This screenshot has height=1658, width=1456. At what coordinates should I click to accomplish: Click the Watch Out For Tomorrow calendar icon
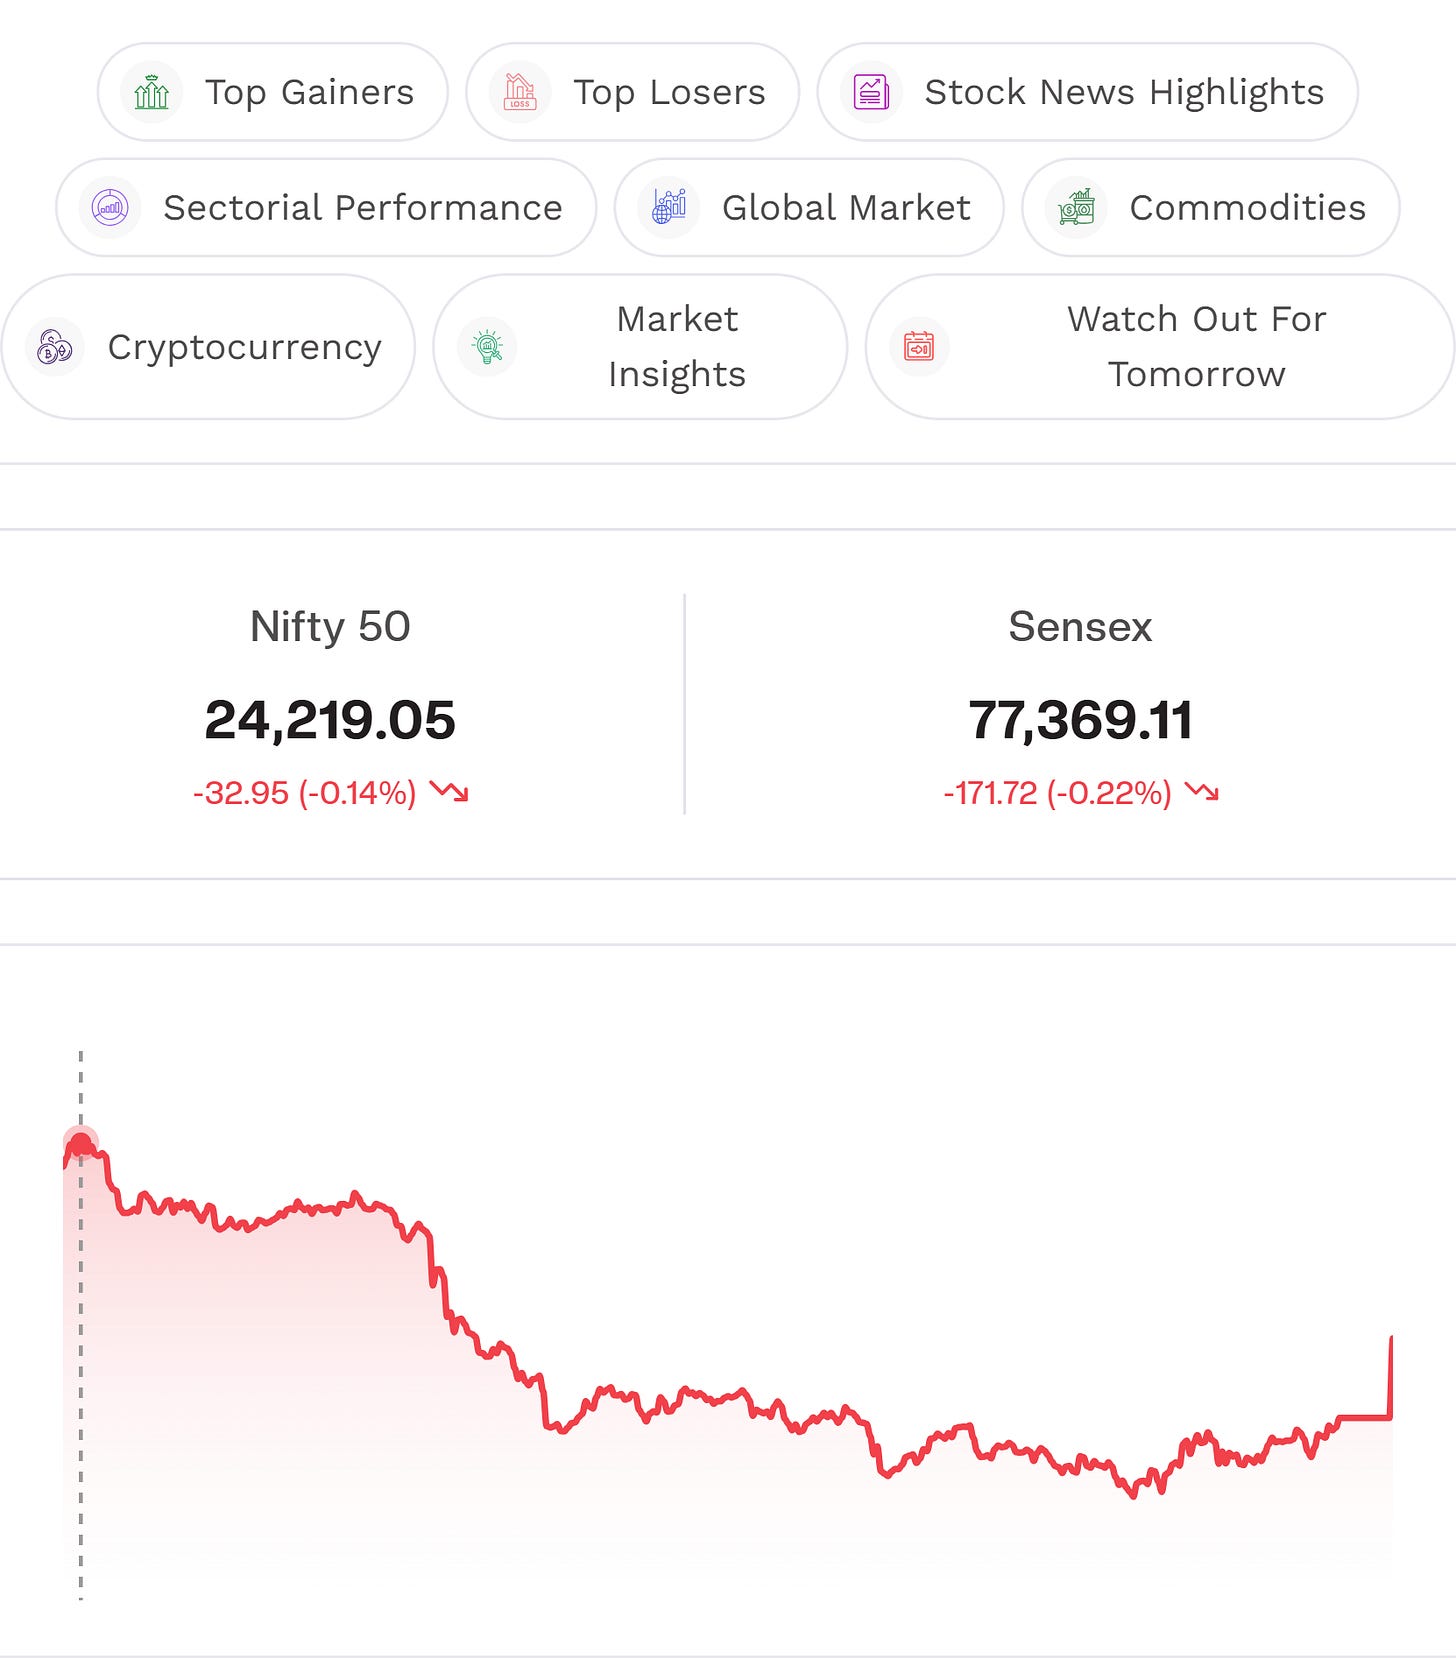[x=919, y=347]
